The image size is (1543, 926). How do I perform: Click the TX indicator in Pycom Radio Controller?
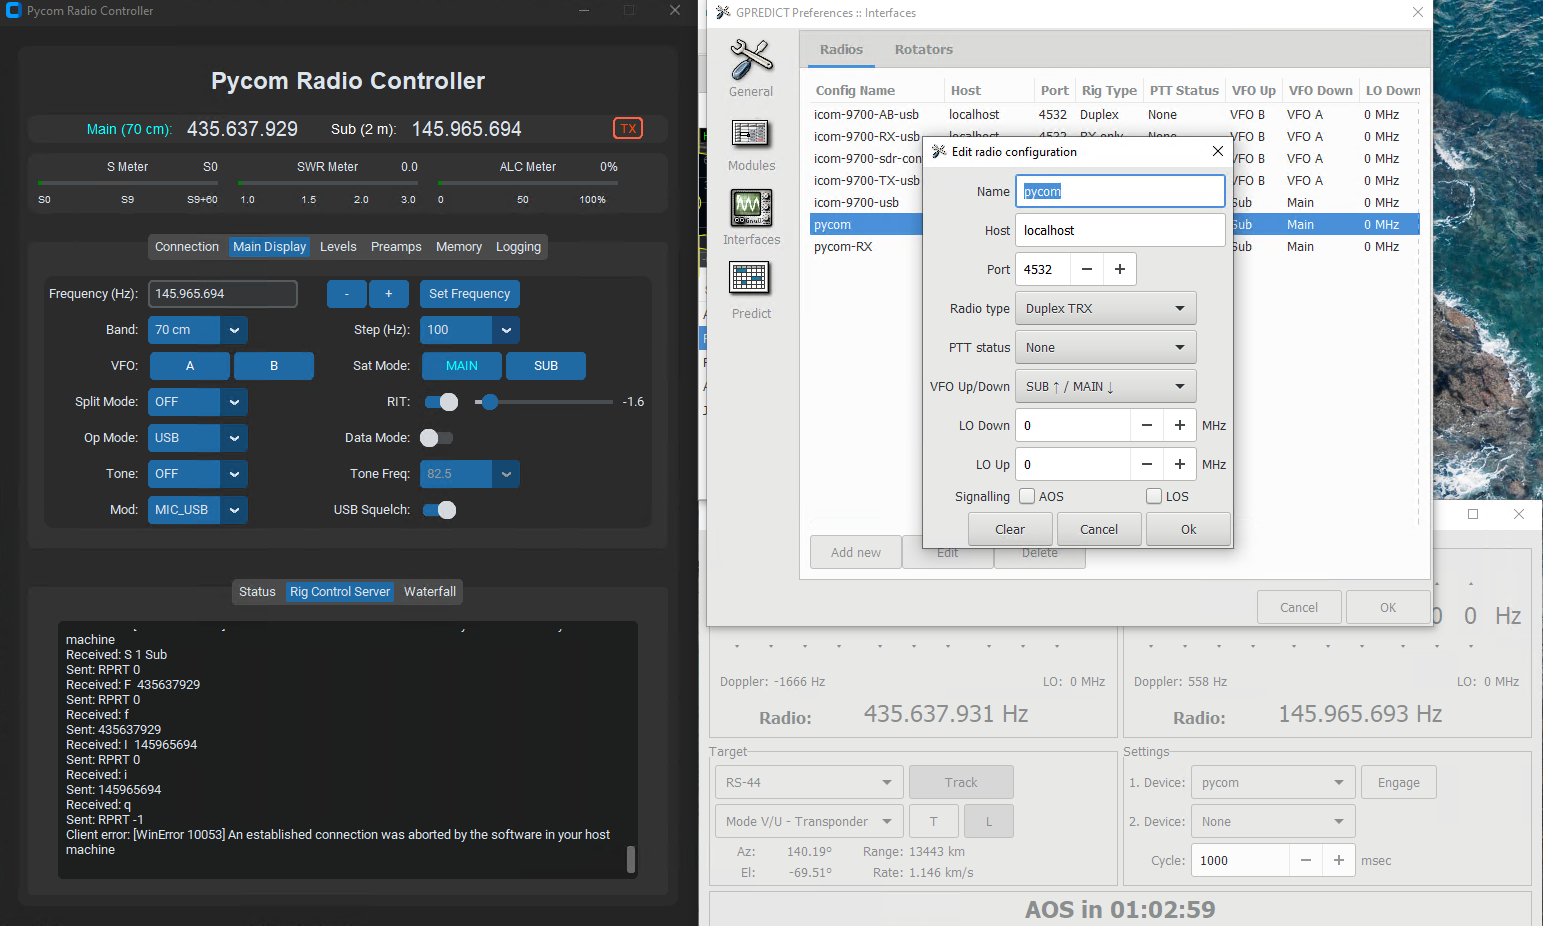628,128
